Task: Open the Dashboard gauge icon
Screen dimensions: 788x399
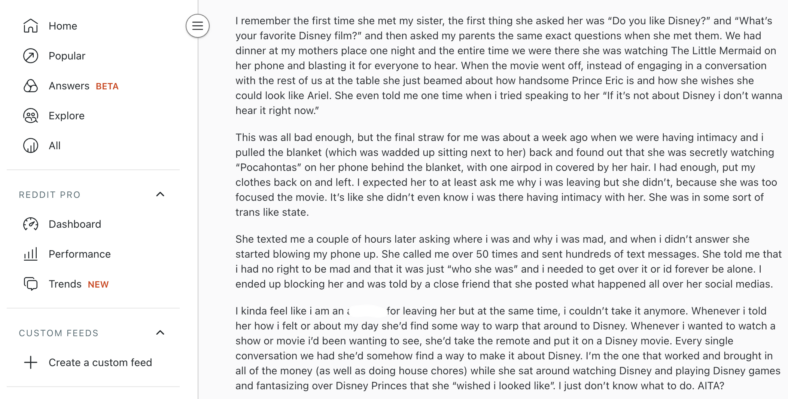Action: (31, 224)
